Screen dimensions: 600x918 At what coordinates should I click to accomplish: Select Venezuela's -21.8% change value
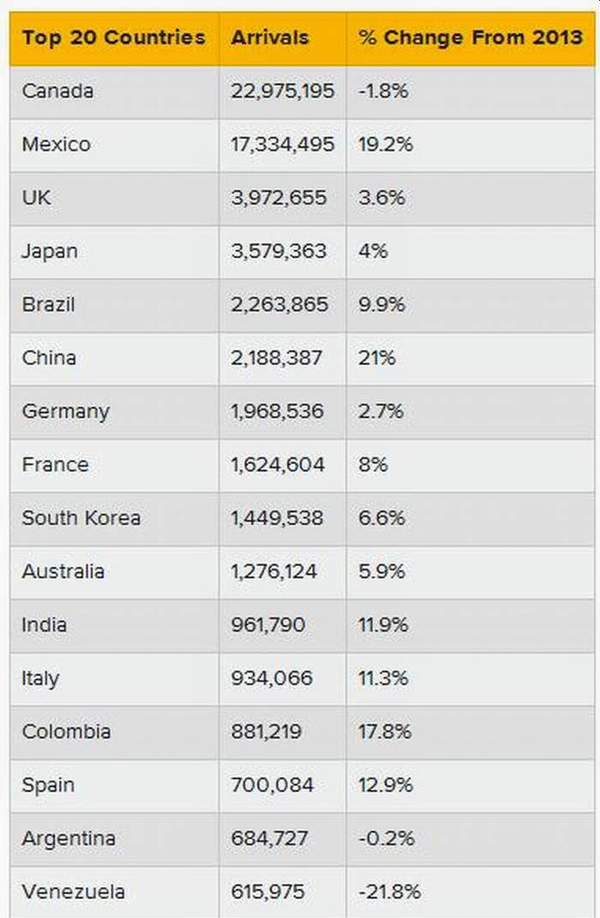[x=389, y=892]
